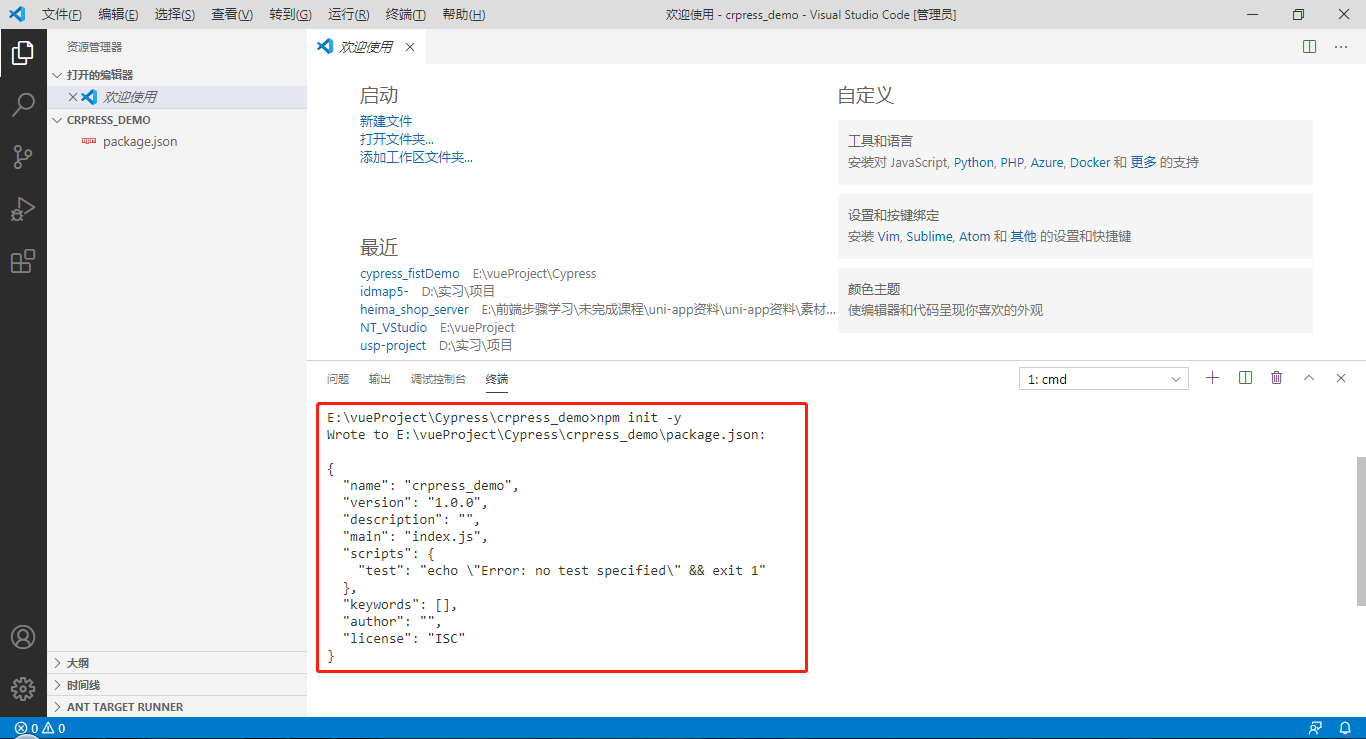The height and width of the screenshot is (739, 1366).
Task: Close the 欢迎使用 editor tab
Action: (x=410, y=47)
